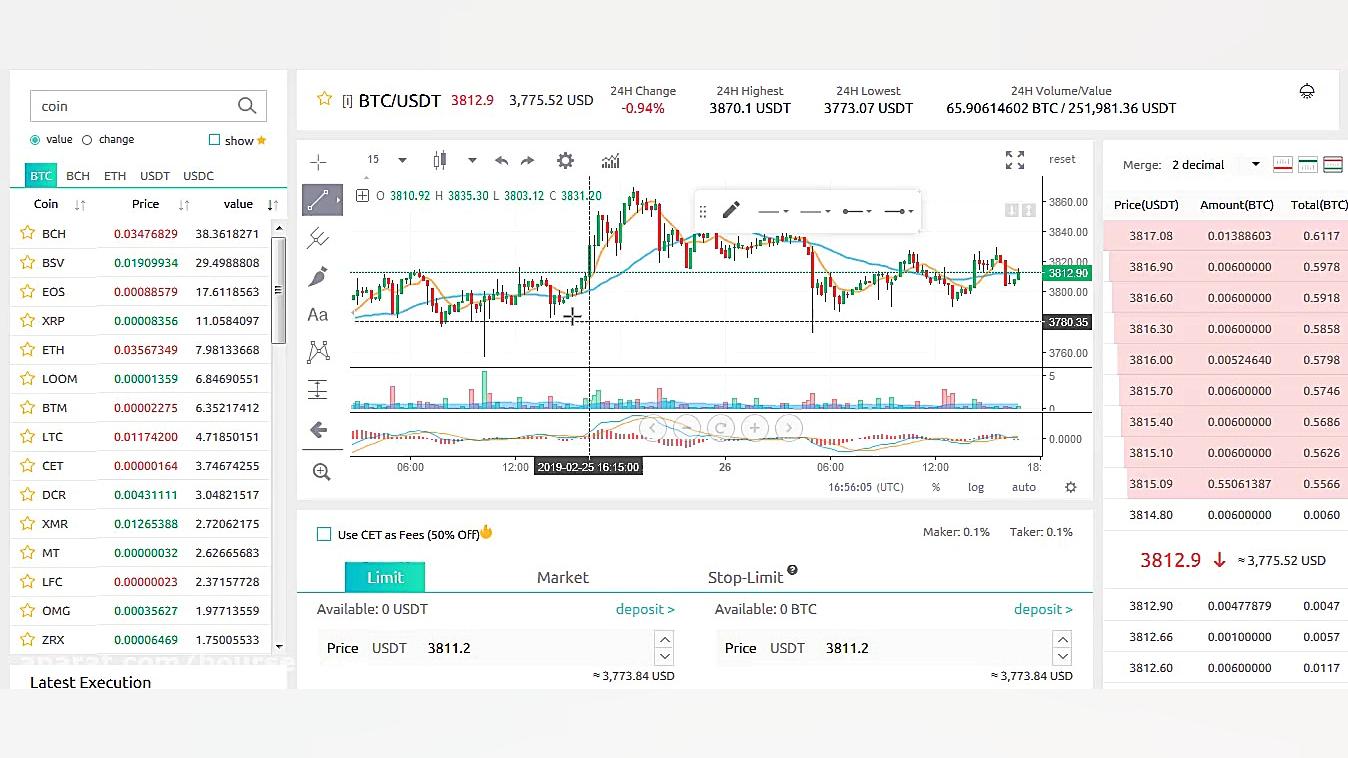Viewport: 1348px width, 758px height.
Task: Click the pencil icon in line toolbar
Action: 731,210
